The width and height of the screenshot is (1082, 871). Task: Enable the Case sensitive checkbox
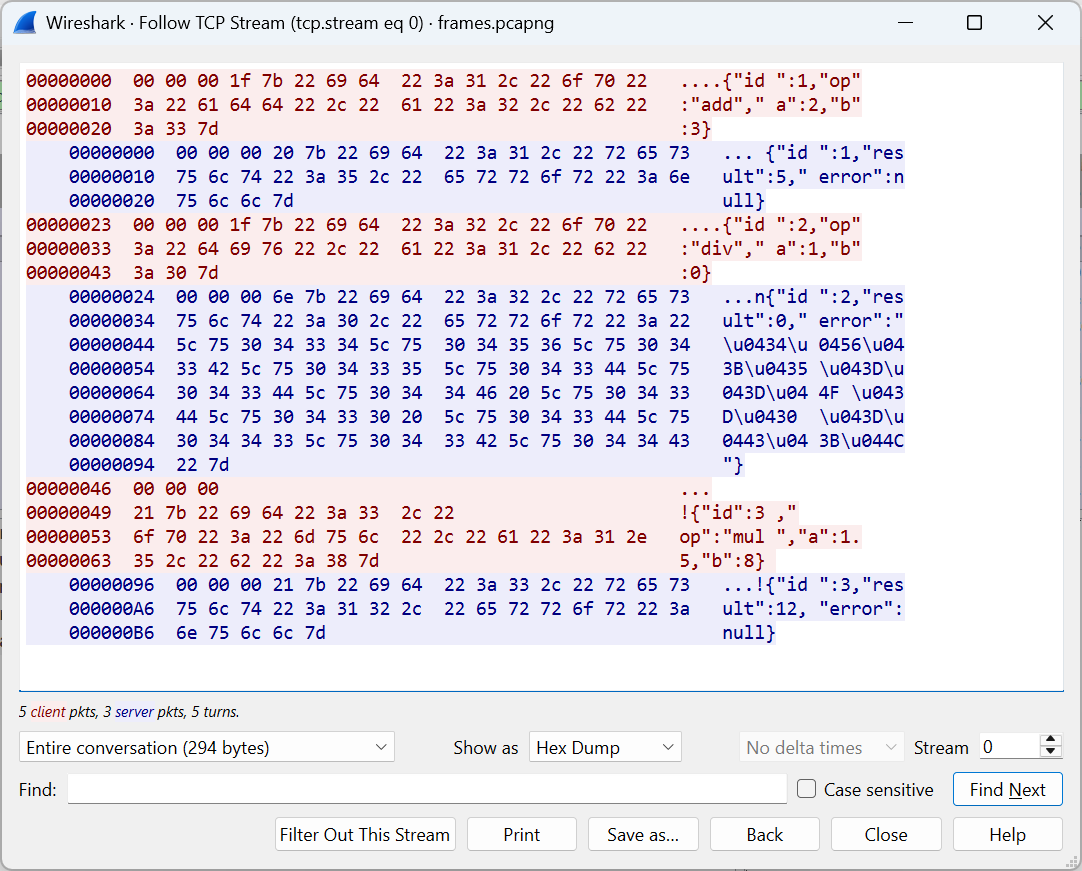pos(806,789)
